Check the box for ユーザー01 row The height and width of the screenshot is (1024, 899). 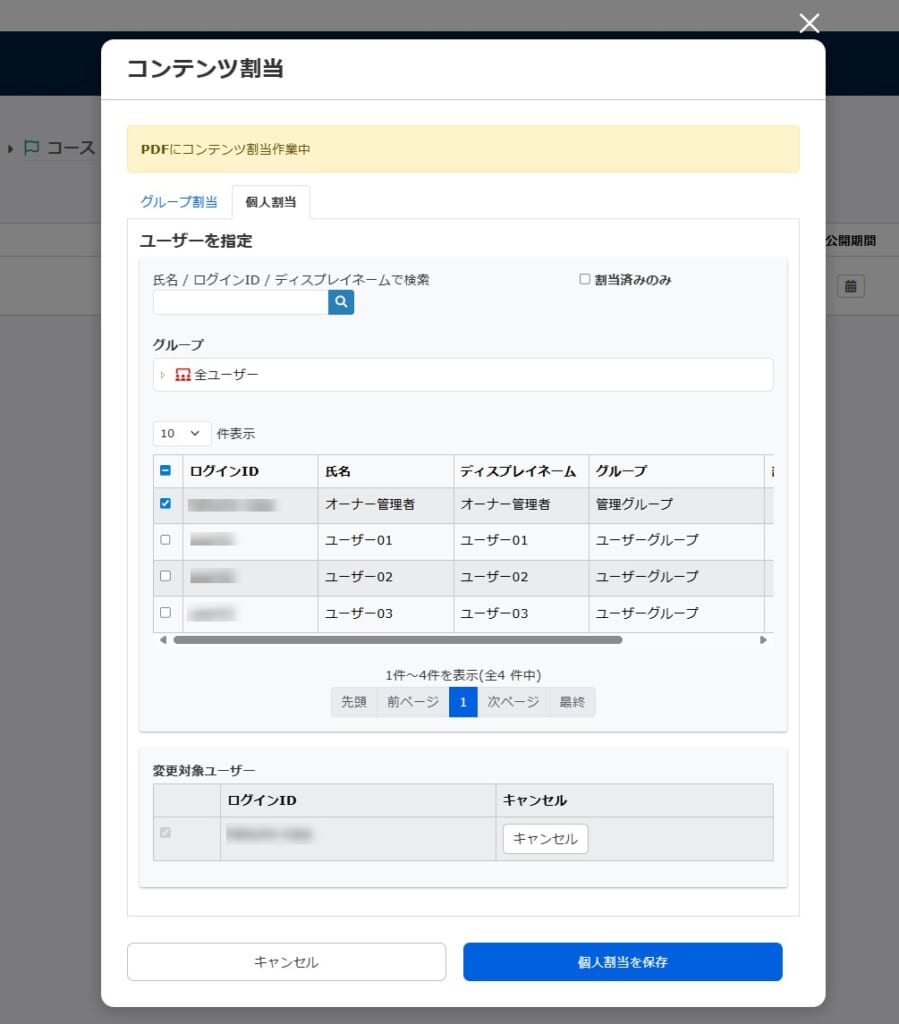[165, 540]
